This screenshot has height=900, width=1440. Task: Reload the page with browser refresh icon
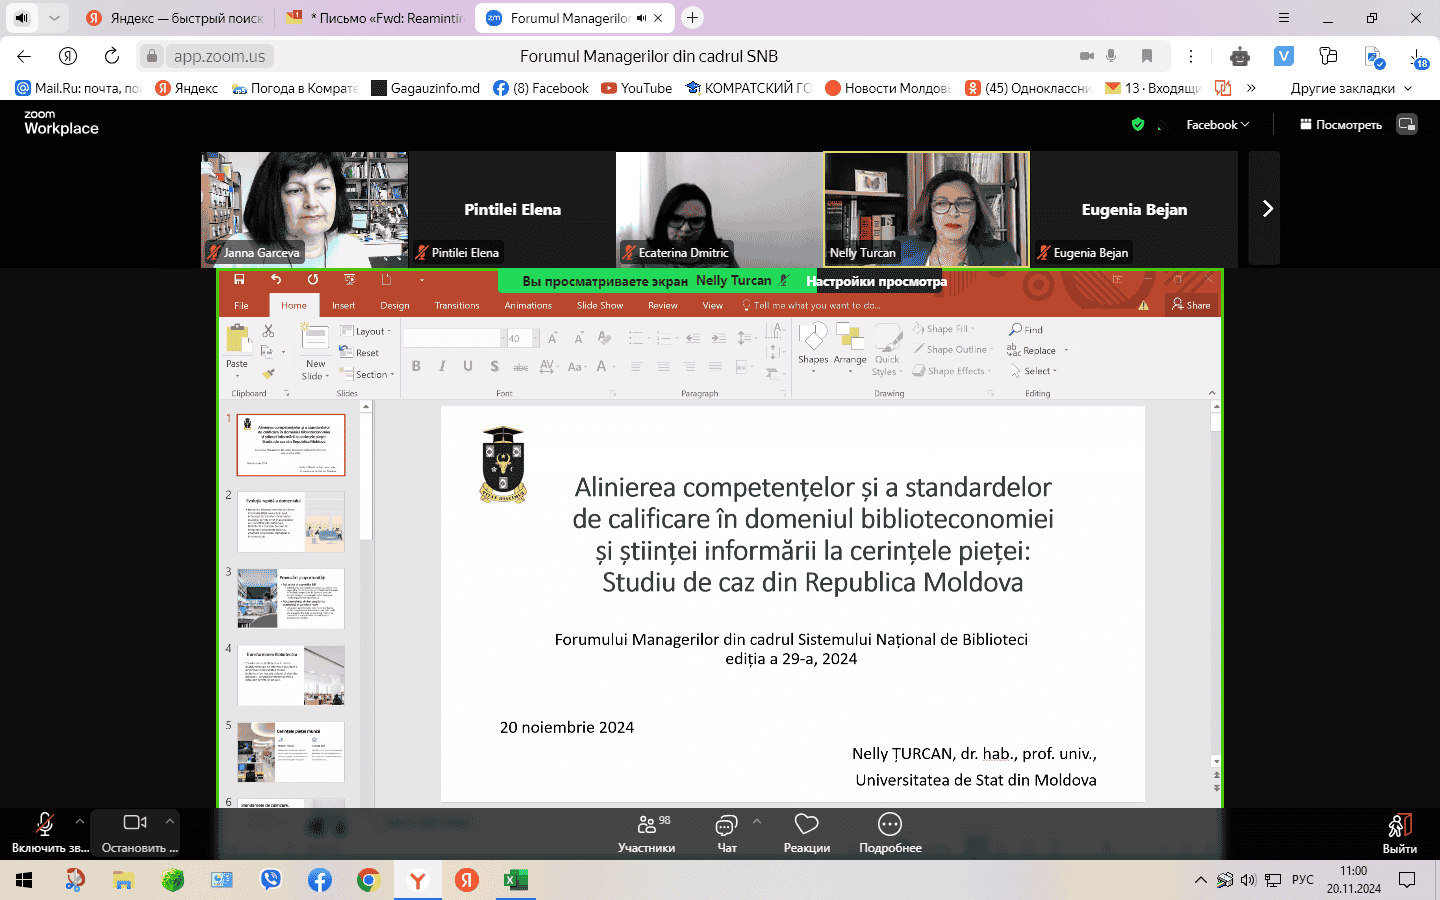pyautogui.click(x=112, y=56)
